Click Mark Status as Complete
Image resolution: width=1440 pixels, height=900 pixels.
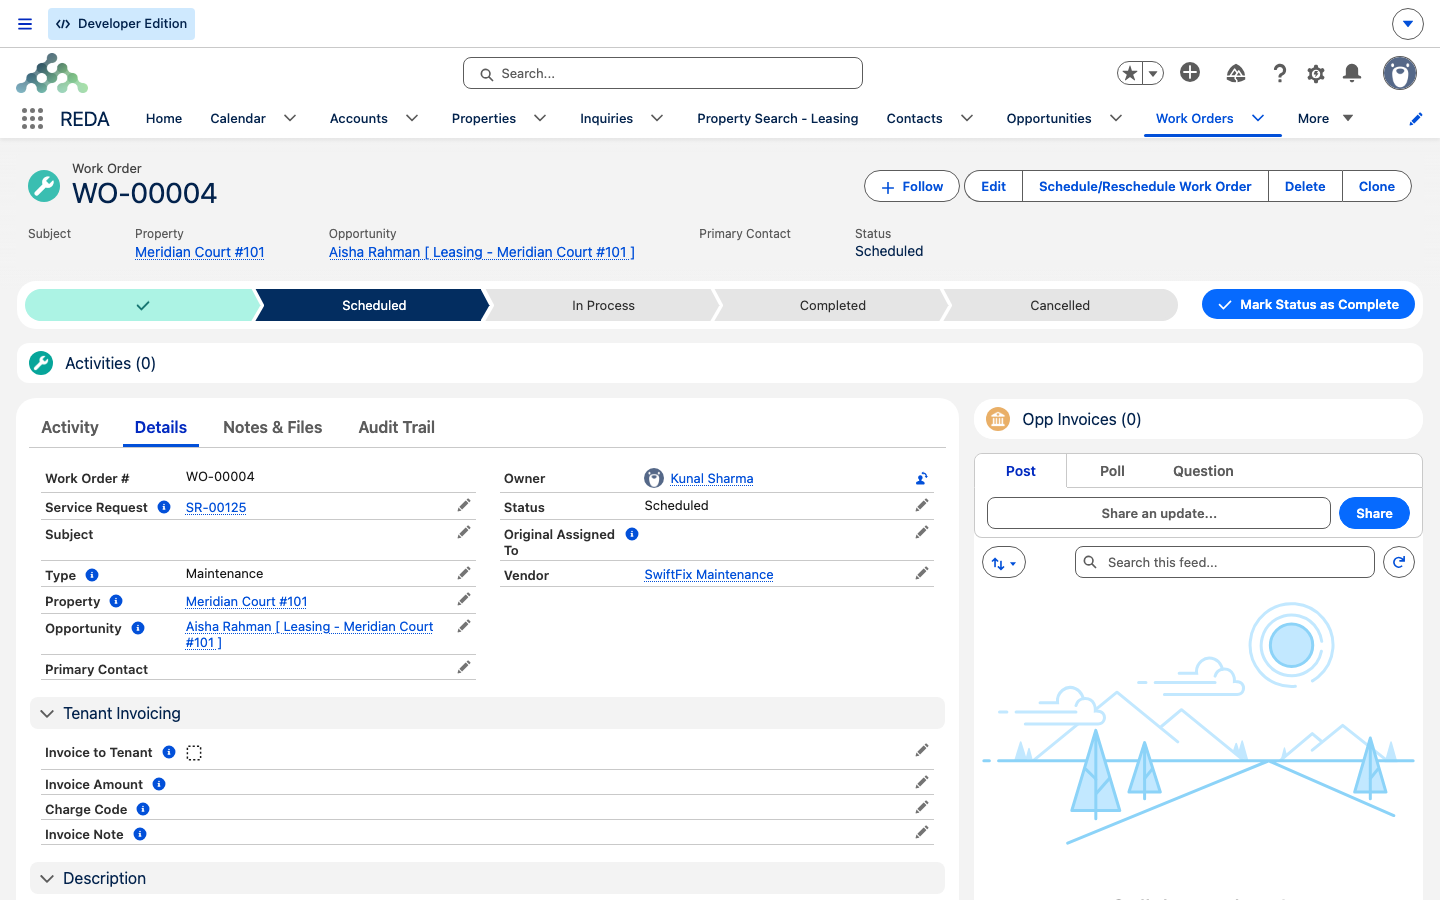point(1308,304)
